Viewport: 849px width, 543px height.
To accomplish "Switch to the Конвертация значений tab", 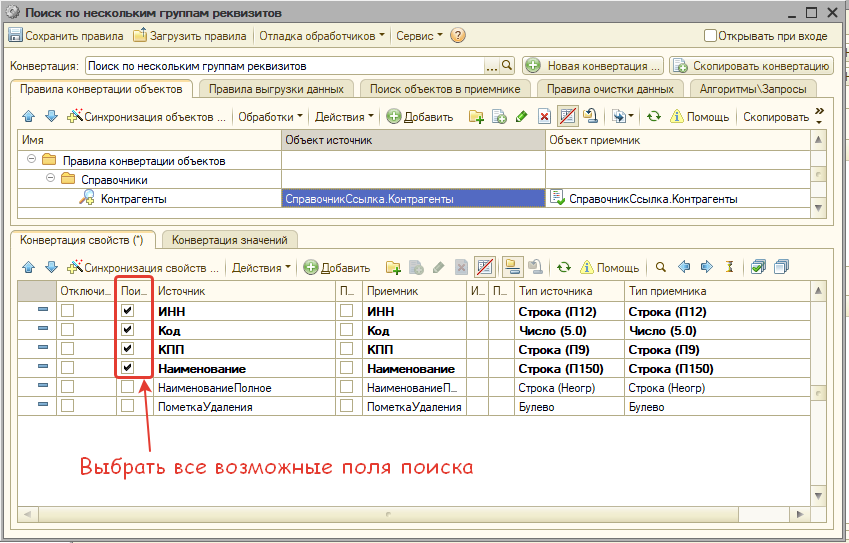I will tap(230, 240).
